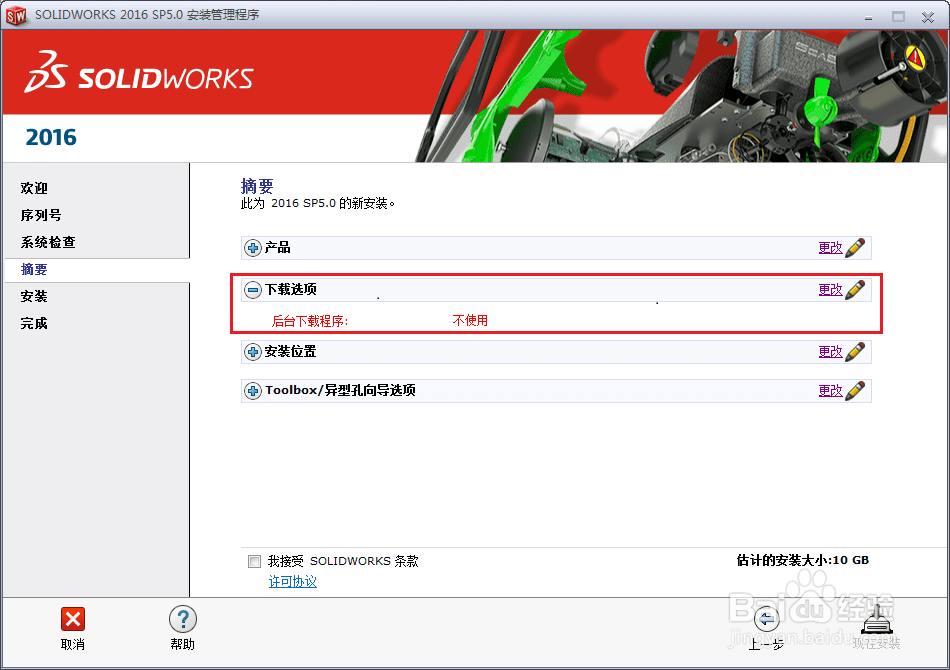
Task: Click the 估计的安装大小:10 GB text
Action: click(802, 560)
